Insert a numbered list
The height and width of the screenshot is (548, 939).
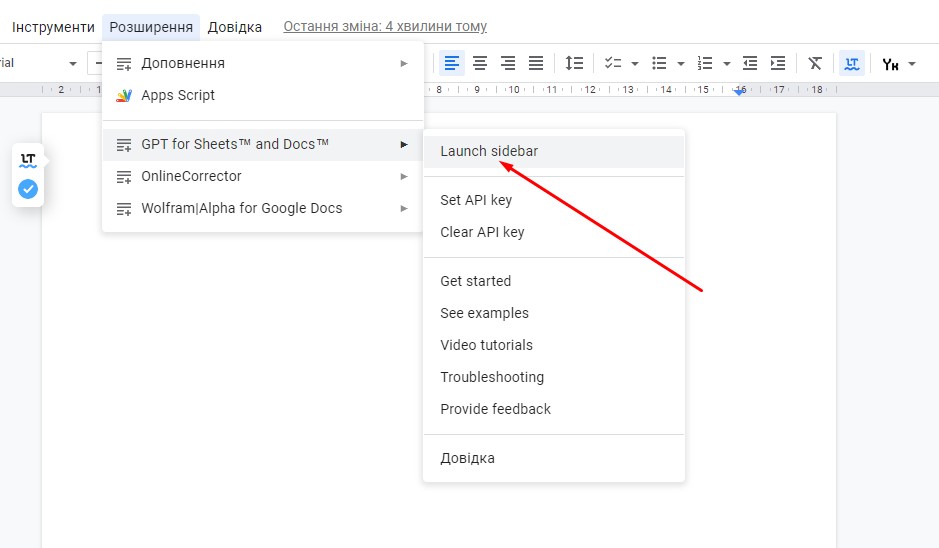point(705,63)
